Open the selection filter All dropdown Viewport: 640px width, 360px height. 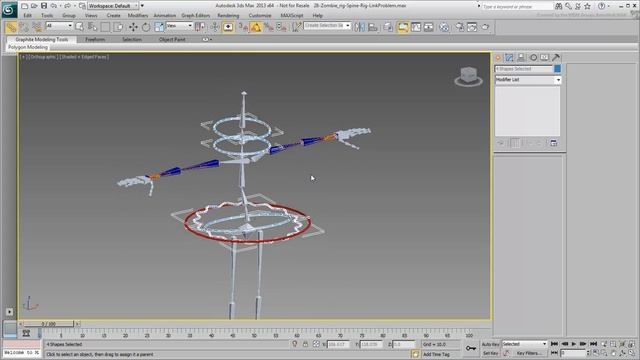[x=59, y=26]
